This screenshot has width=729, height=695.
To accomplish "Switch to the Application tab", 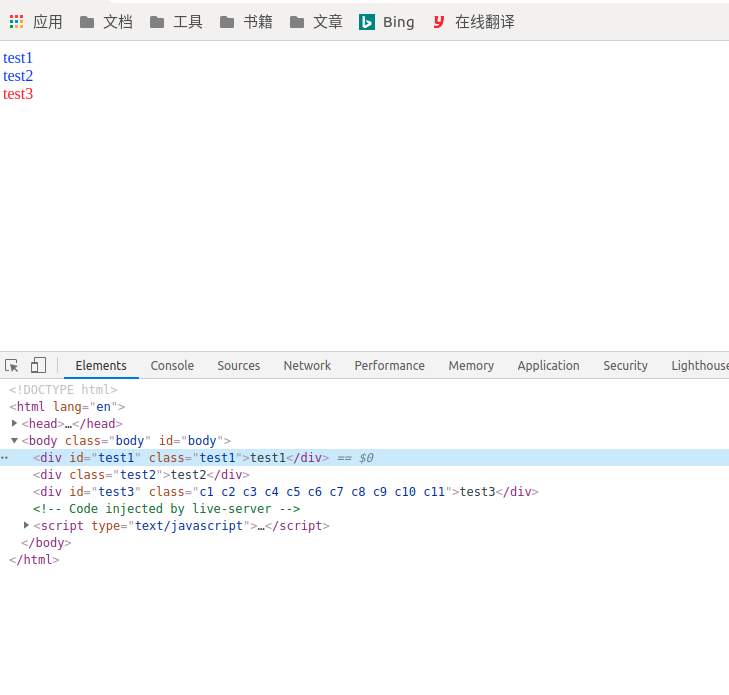I will [x=549, y=365].
